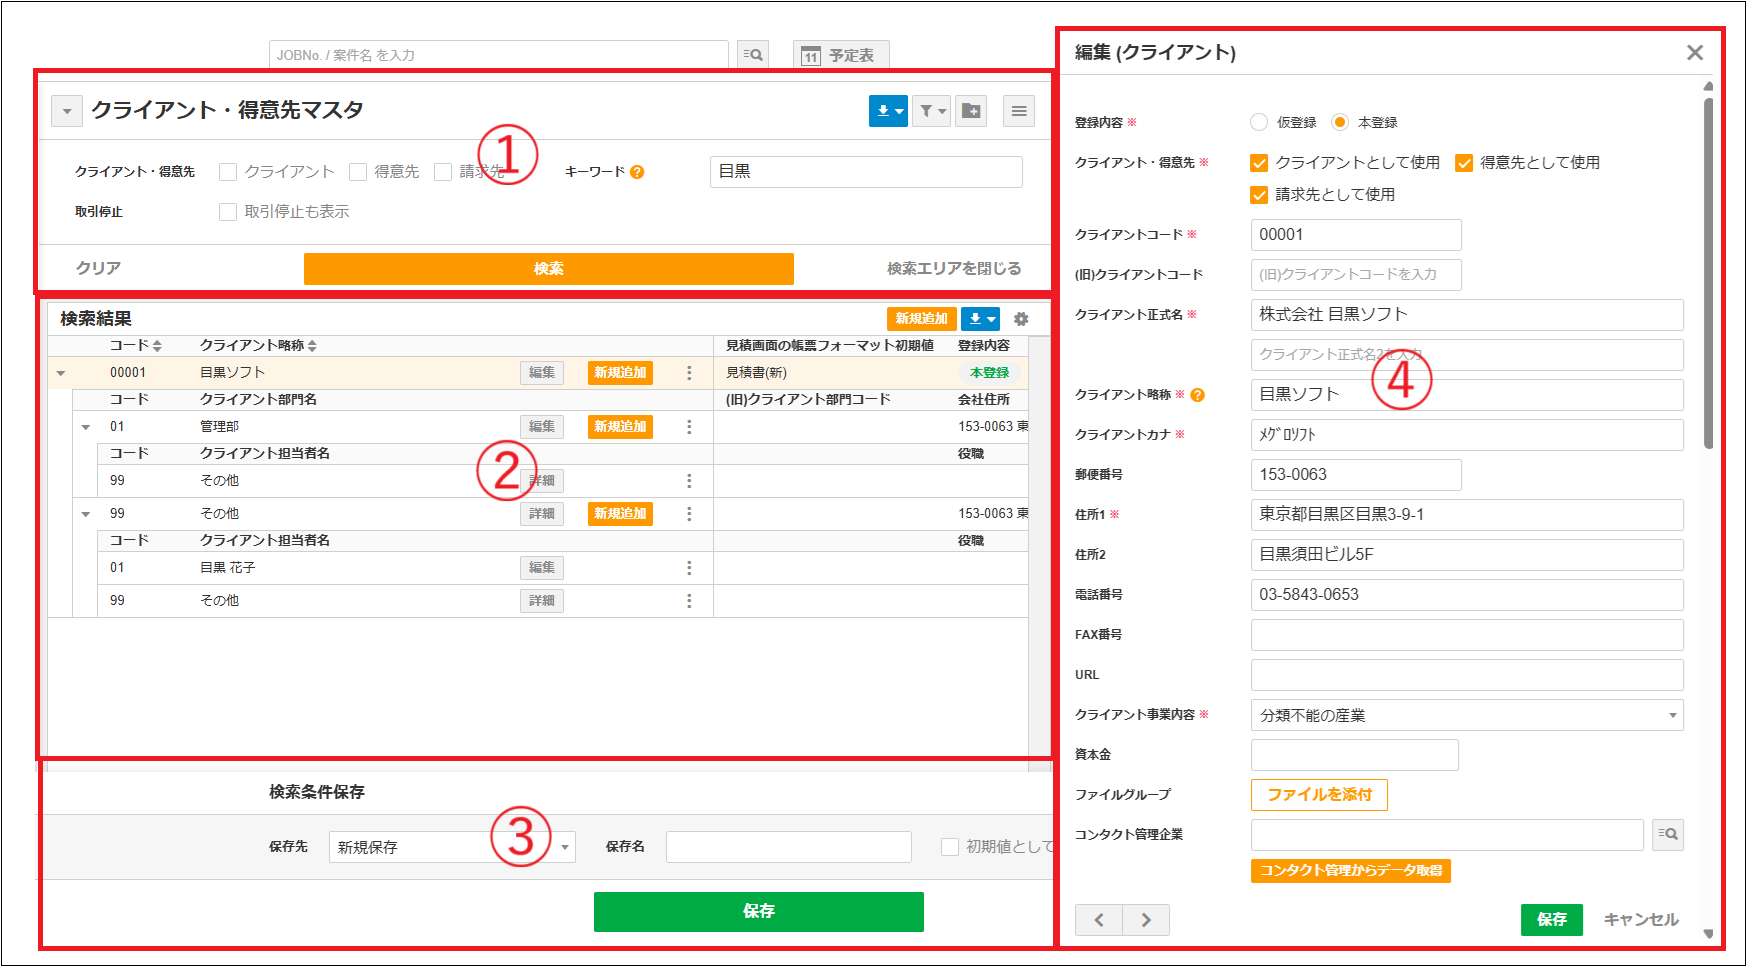Click the keyword help question mark icon
Image resolution: width=1749 pixels, height=969 pixels.
637,172
